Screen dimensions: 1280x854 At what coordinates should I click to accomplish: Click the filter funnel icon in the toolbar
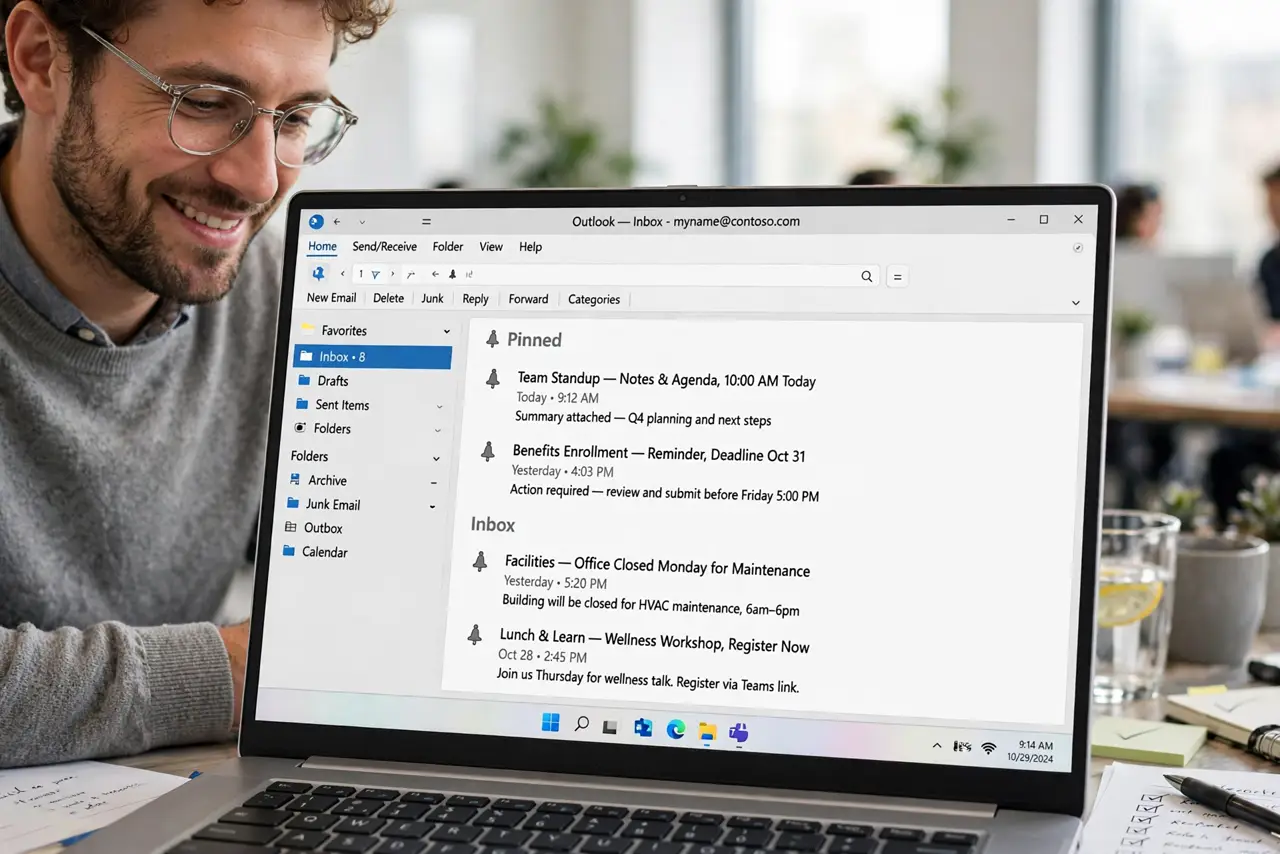pos(375,274)
